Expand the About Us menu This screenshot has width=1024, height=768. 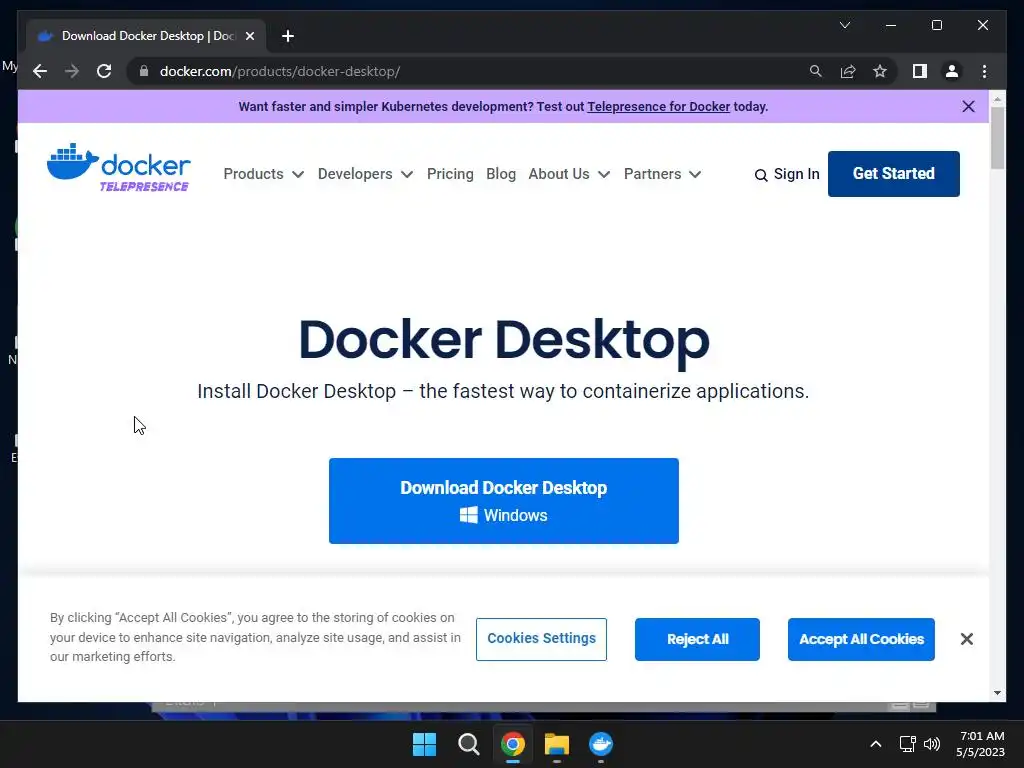[569, 174]
